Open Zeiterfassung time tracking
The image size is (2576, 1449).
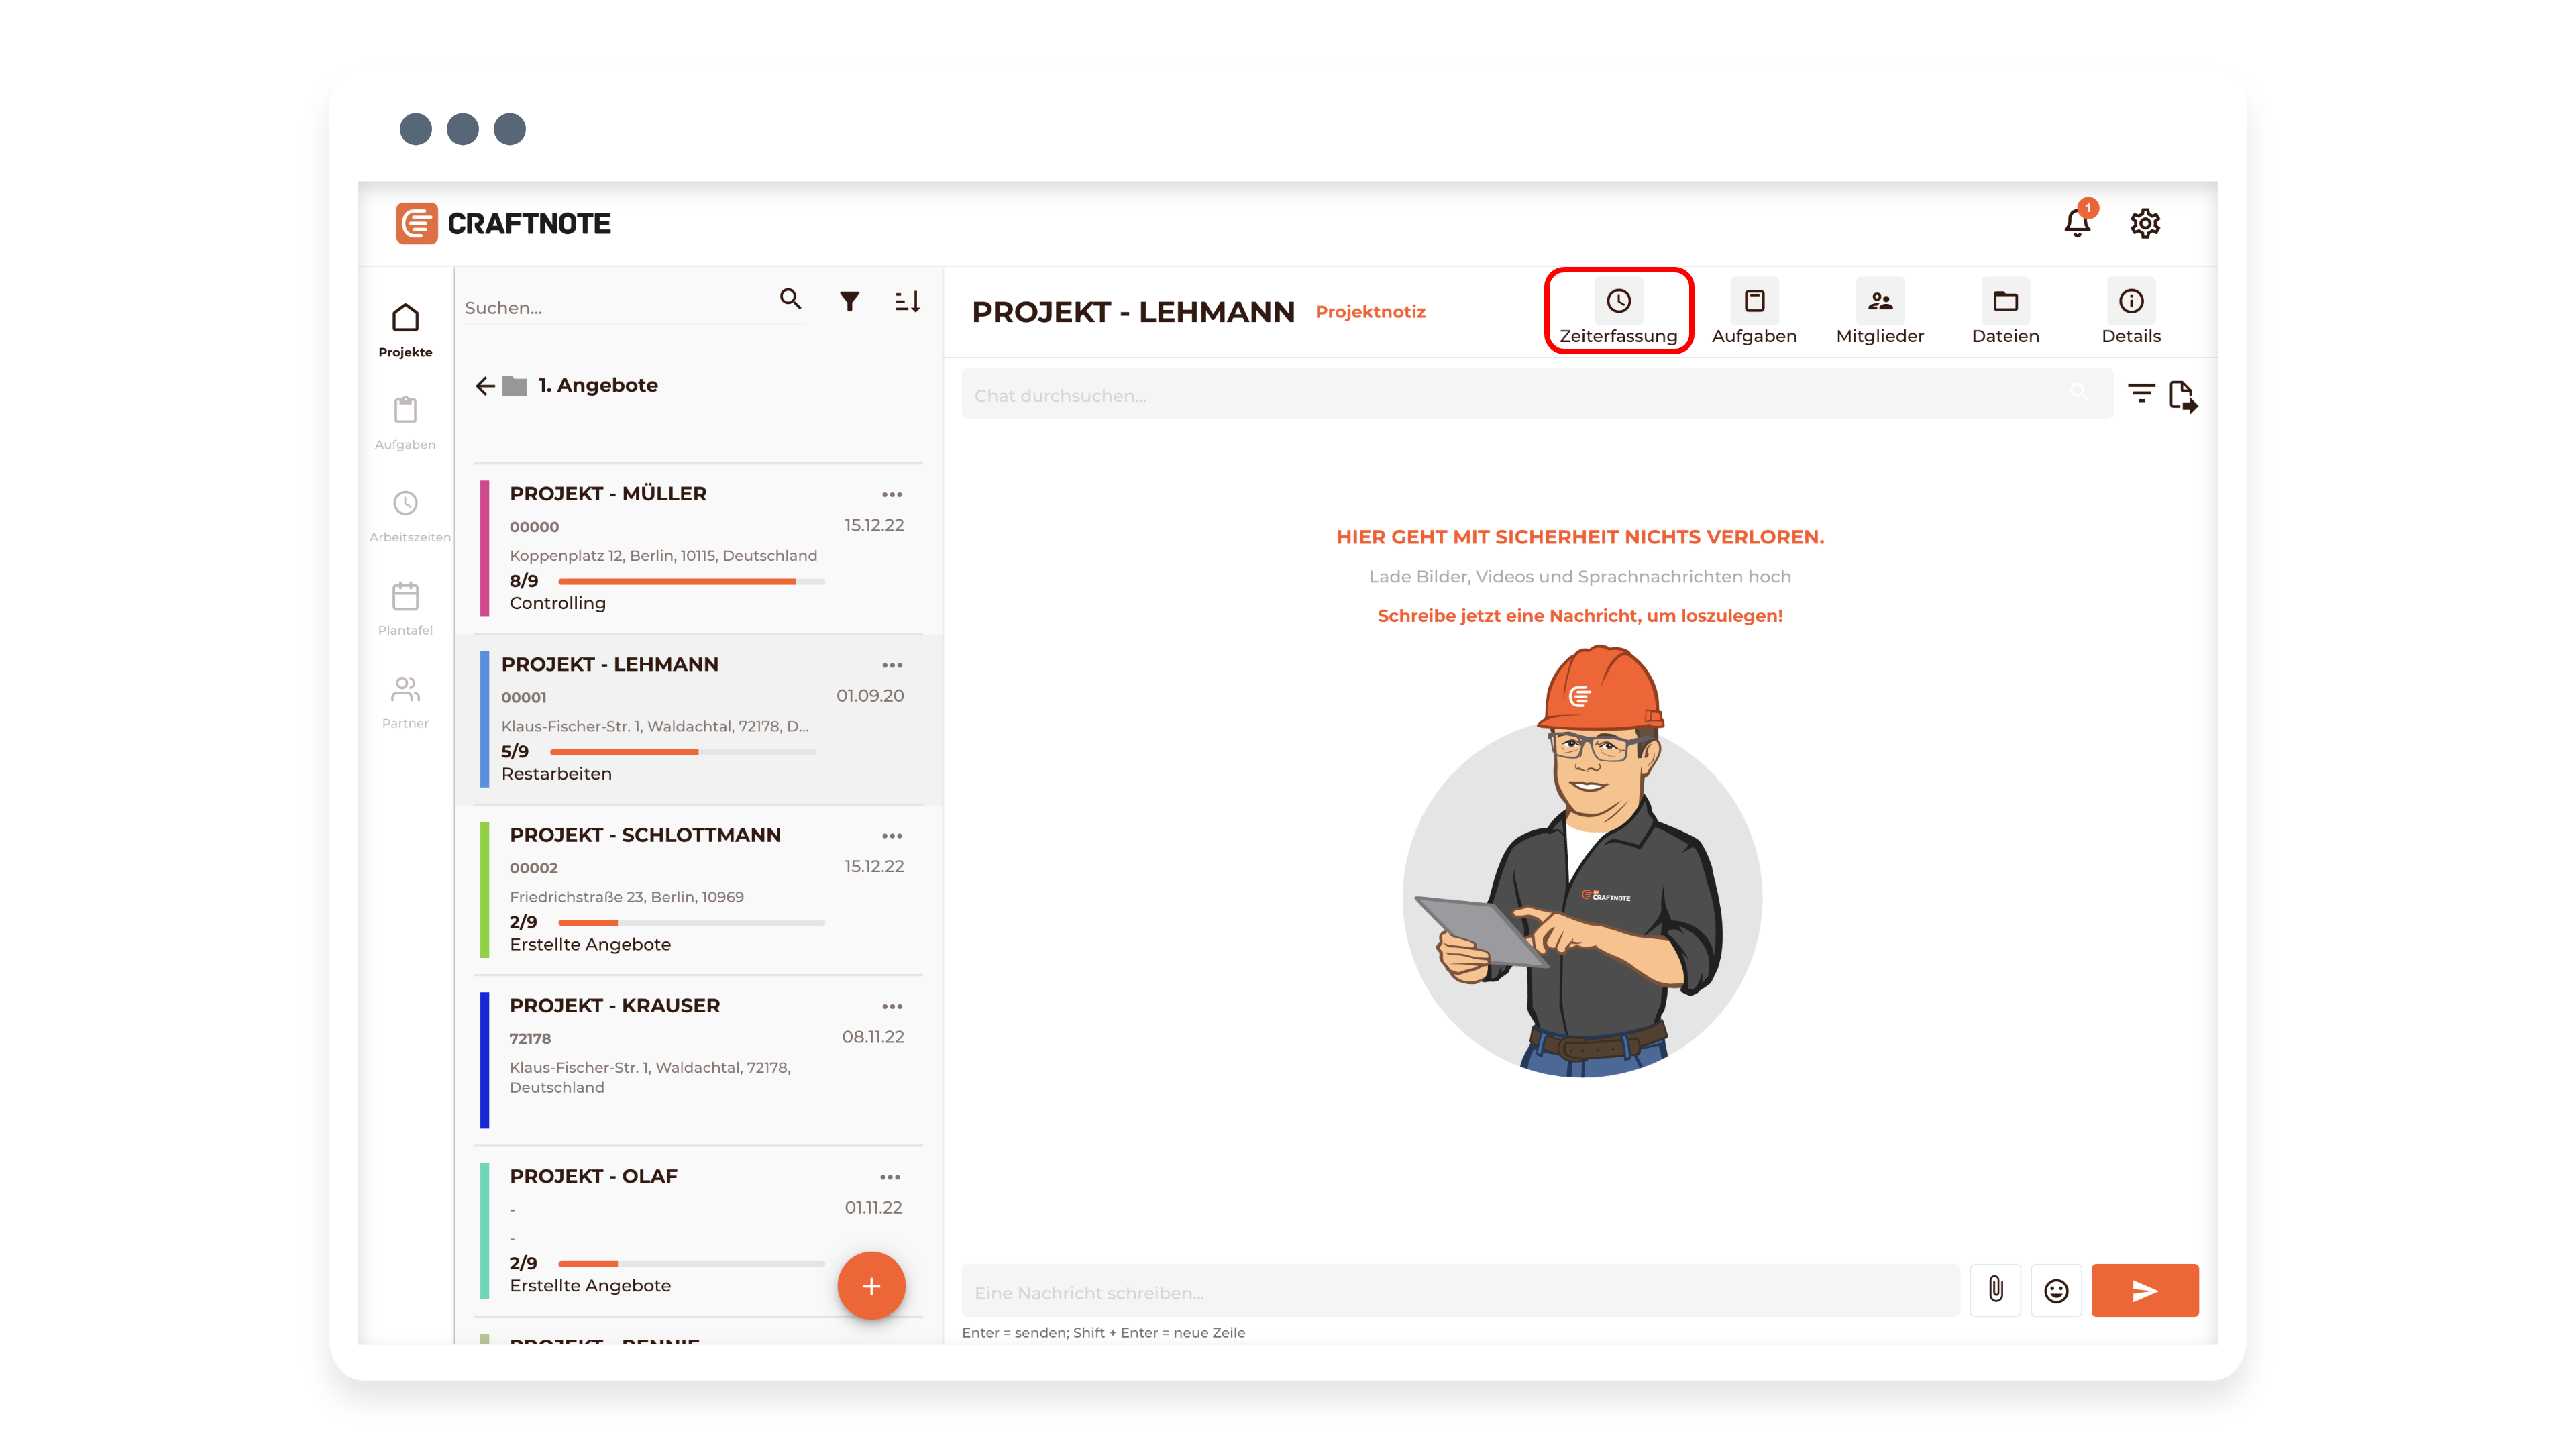click(1618, 312)
